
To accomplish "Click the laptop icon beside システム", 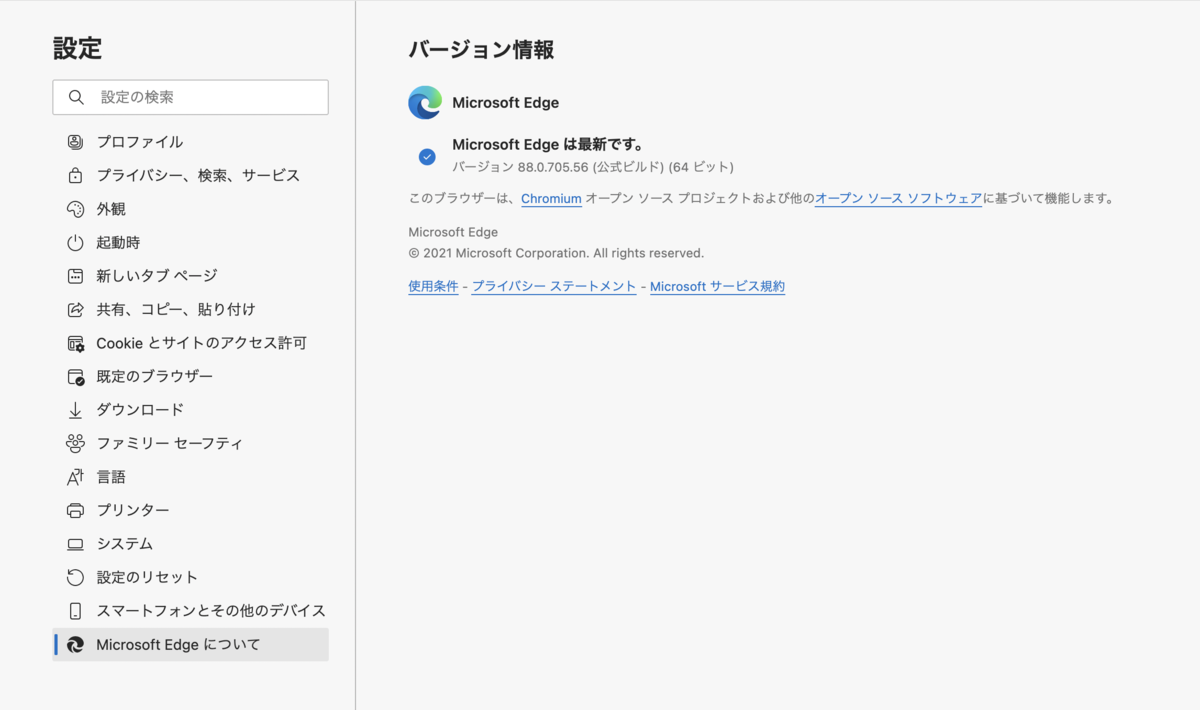I will 75,544.
